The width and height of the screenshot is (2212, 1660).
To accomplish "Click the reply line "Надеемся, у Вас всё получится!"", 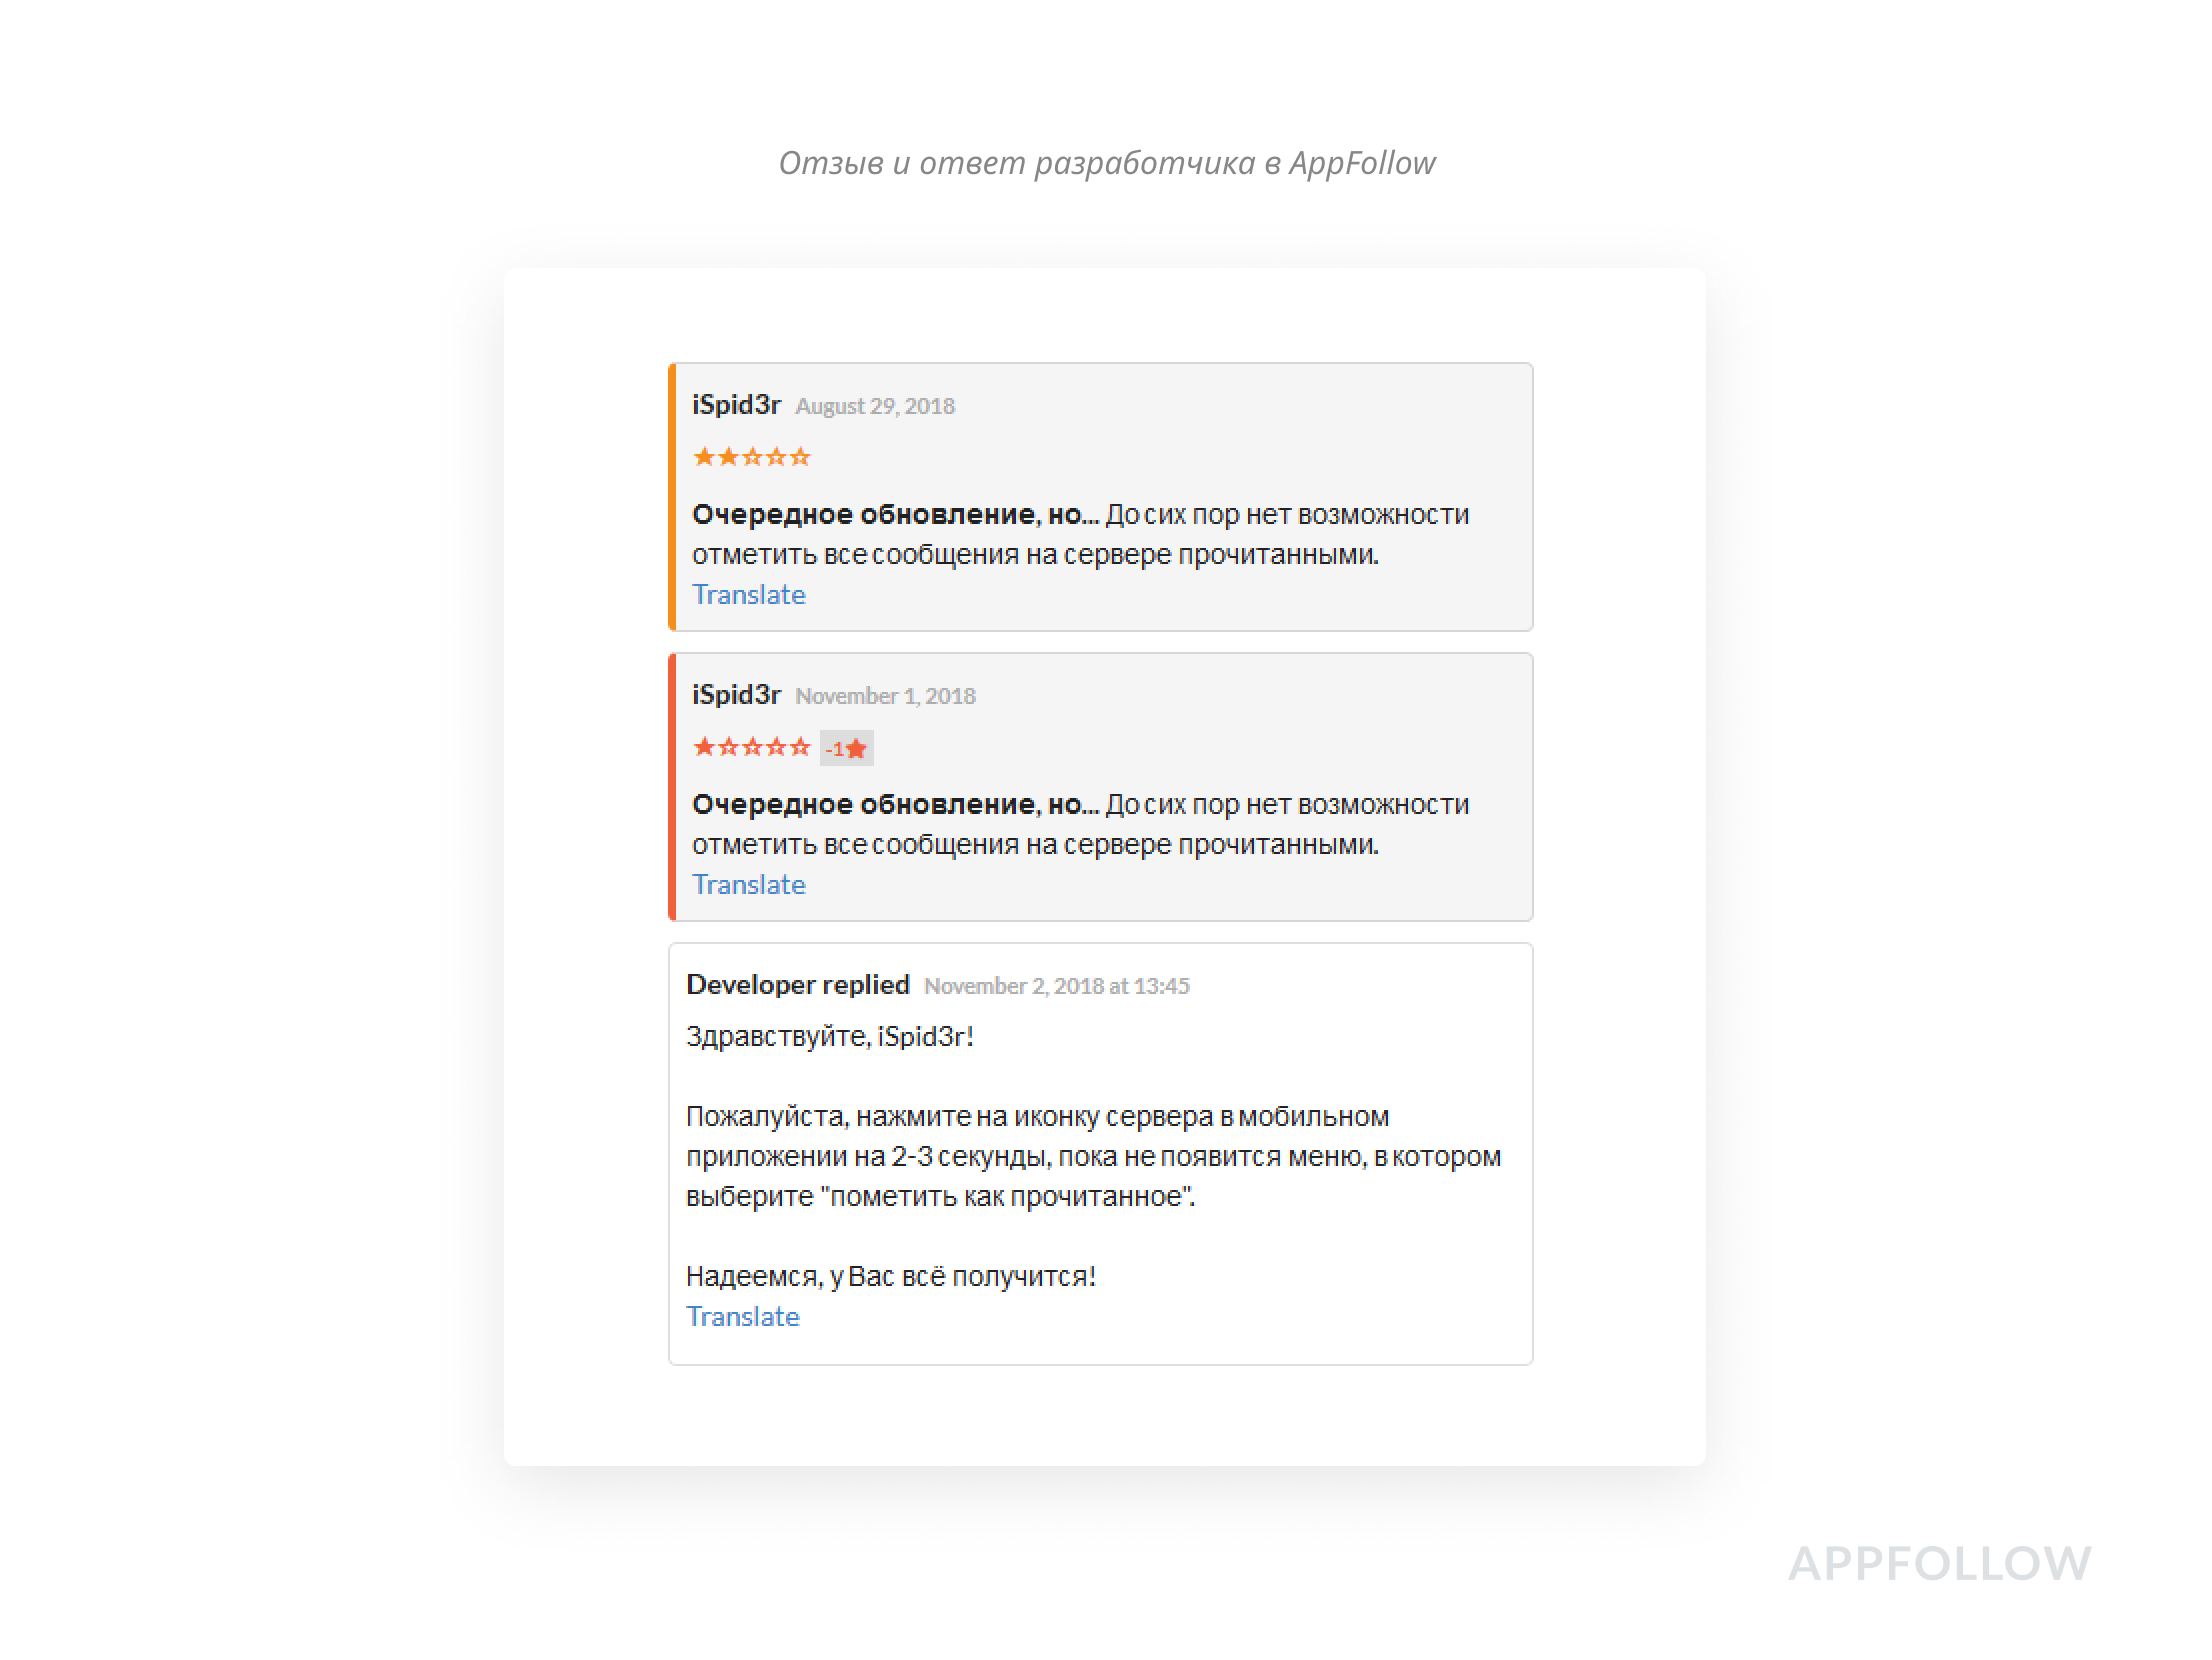I will [890, 1277].
